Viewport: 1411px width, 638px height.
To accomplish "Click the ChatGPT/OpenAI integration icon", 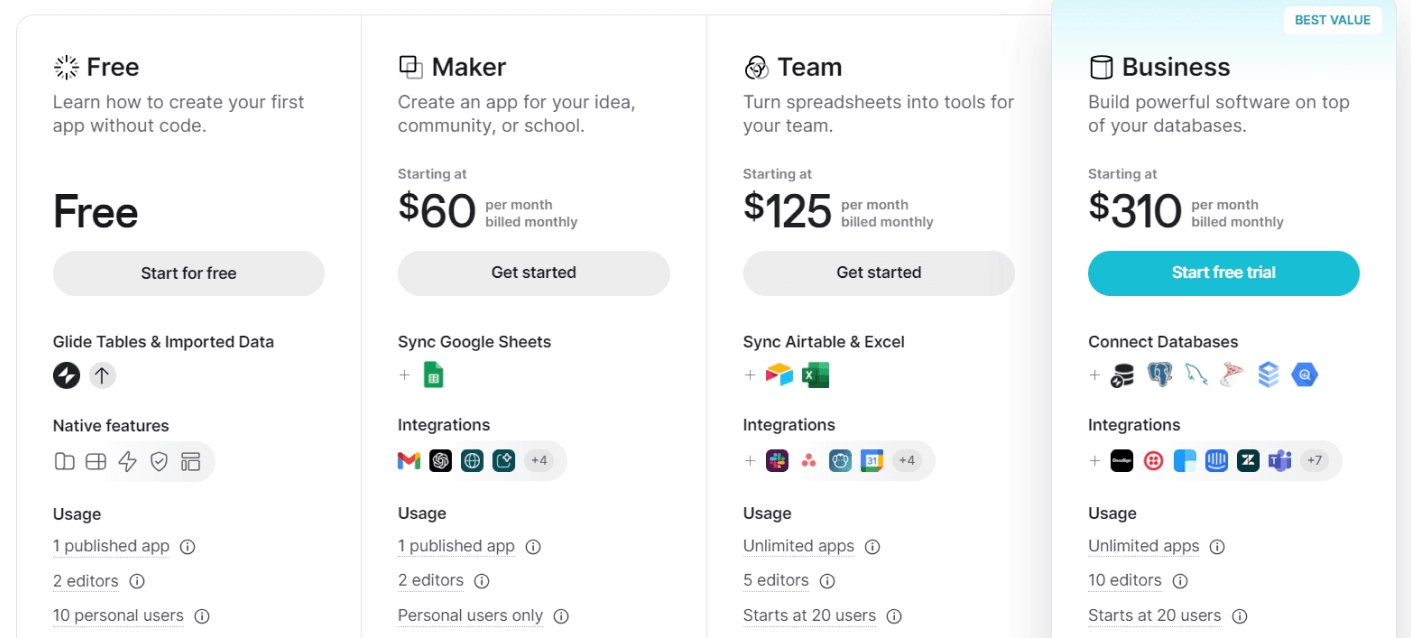I will pos(440,461).
